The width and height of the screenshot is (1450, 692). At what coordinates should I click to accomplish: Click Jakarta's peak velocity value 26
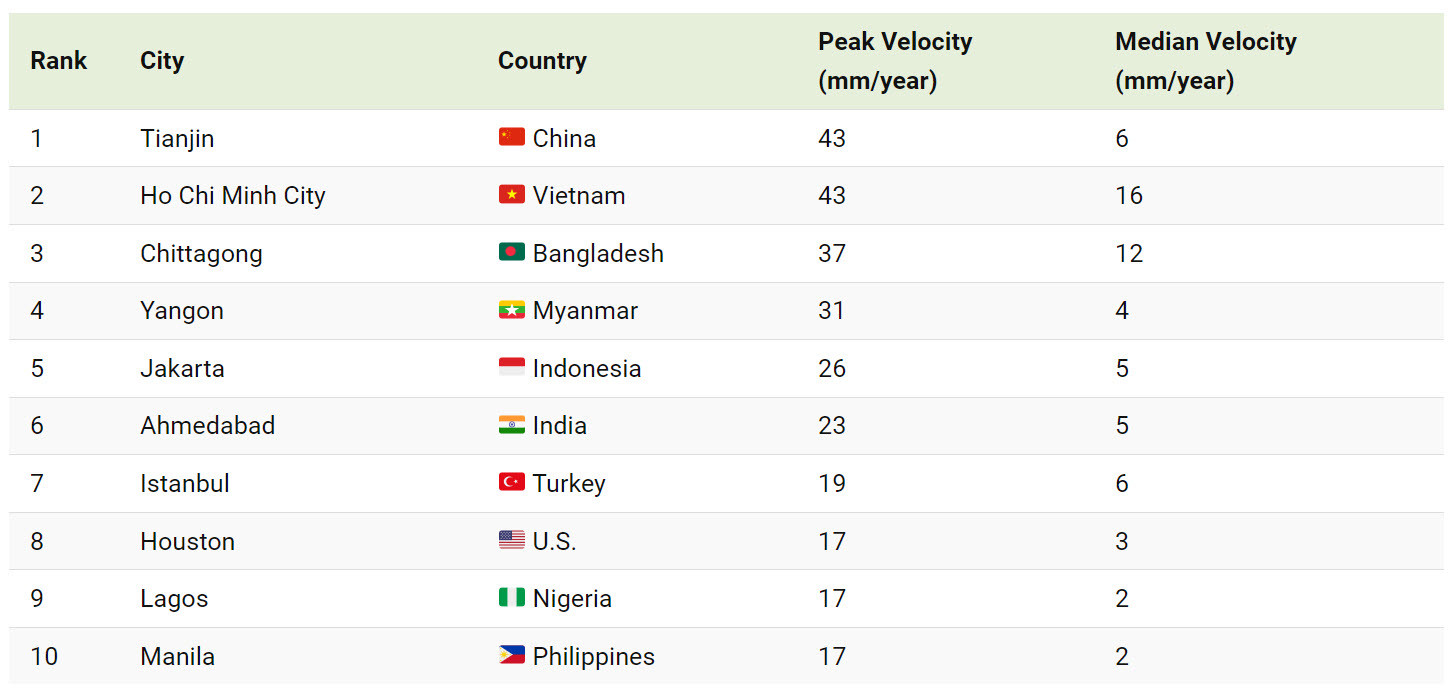832,368
